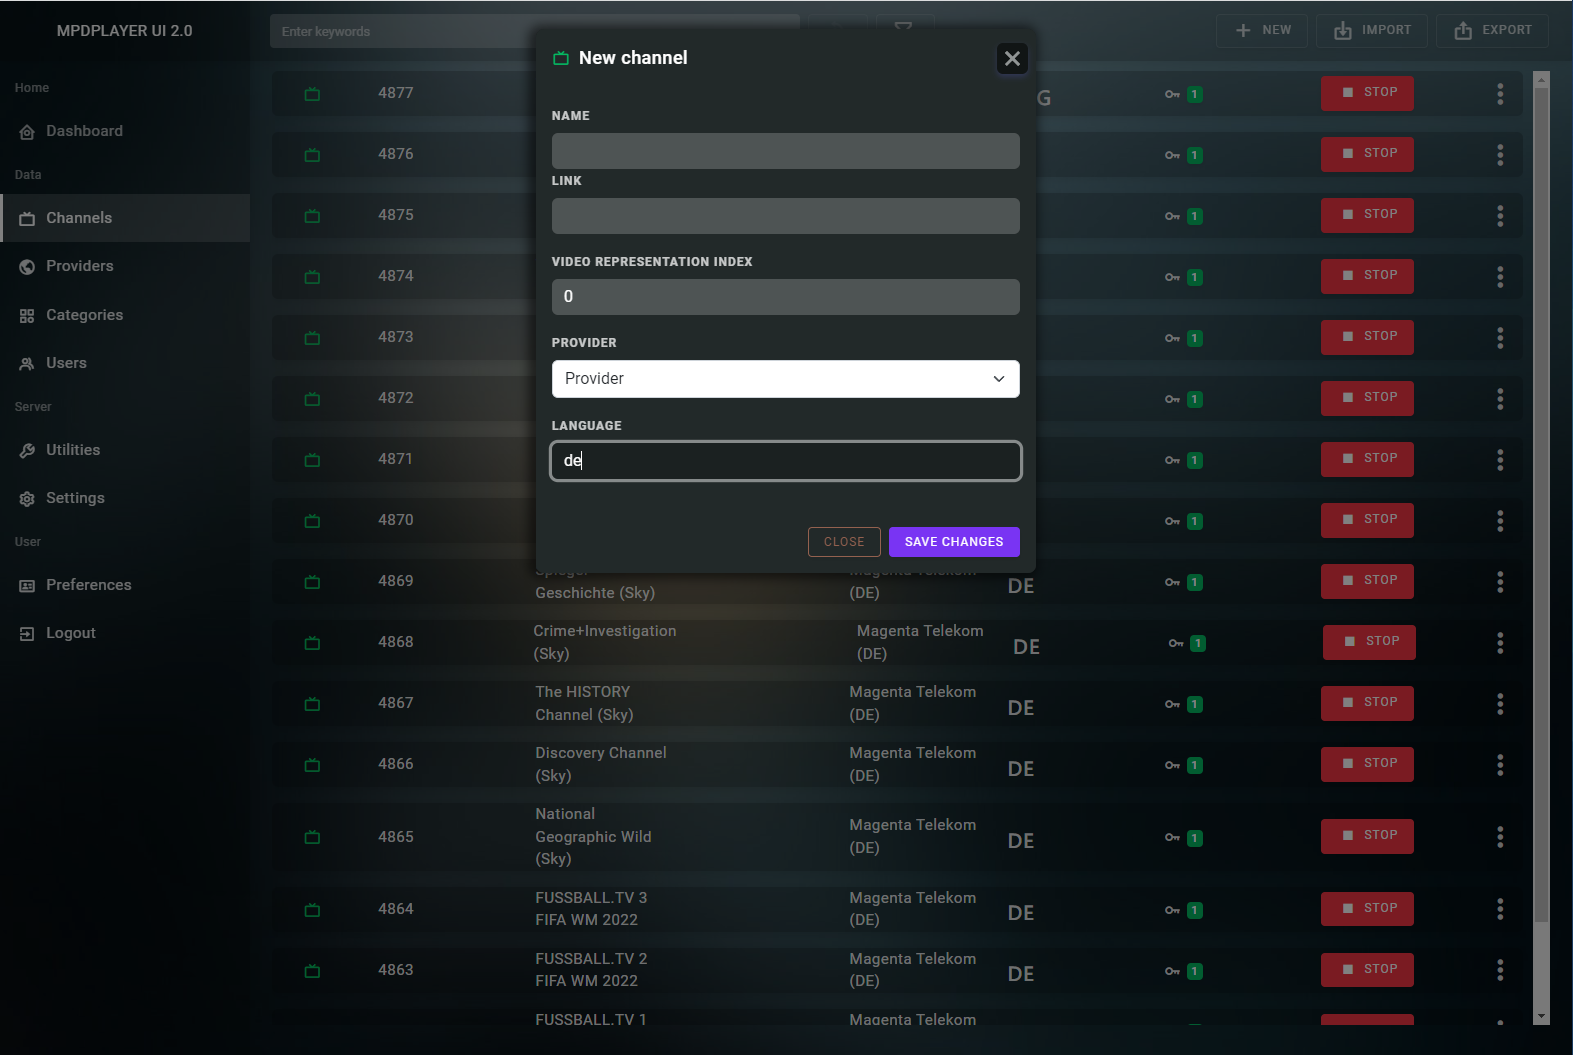
Task: Stop channel 4867 The HISTORY Channel
Action: point(1367,703)
